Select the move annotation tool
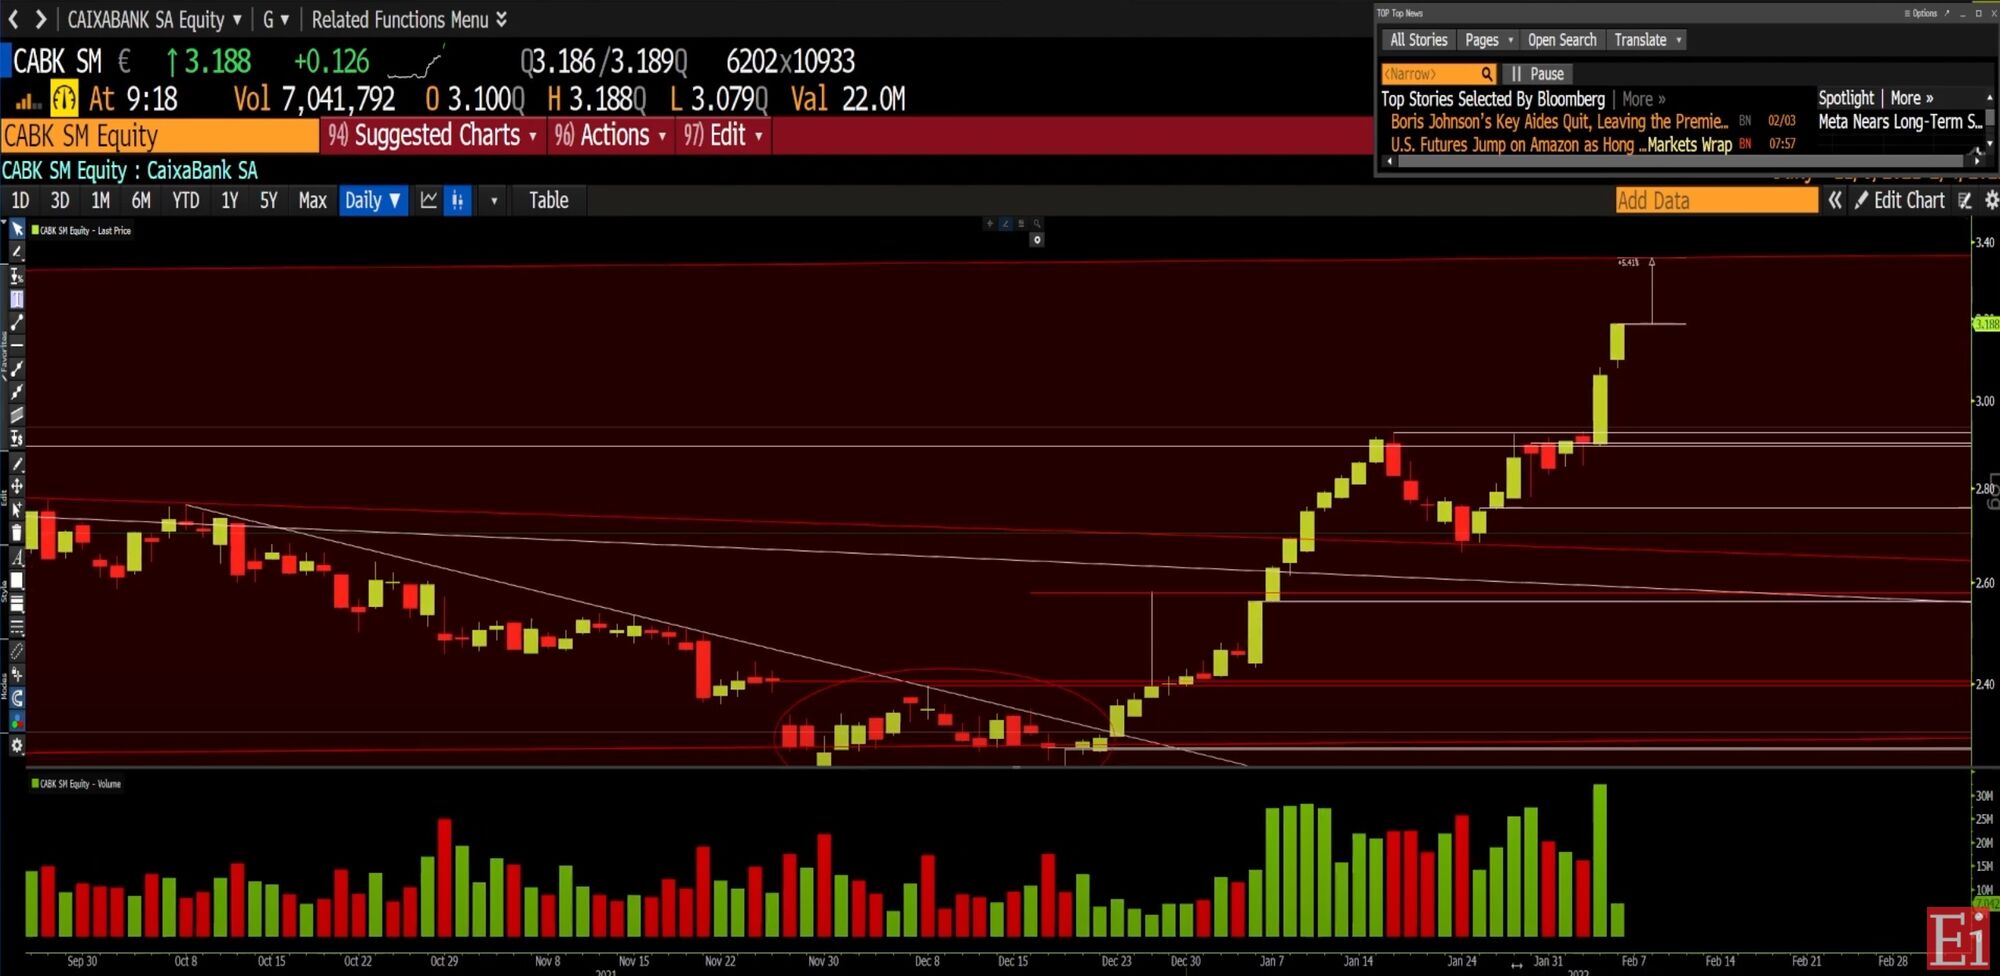This screenshot has width=2000, height=976. coord(17,486)
